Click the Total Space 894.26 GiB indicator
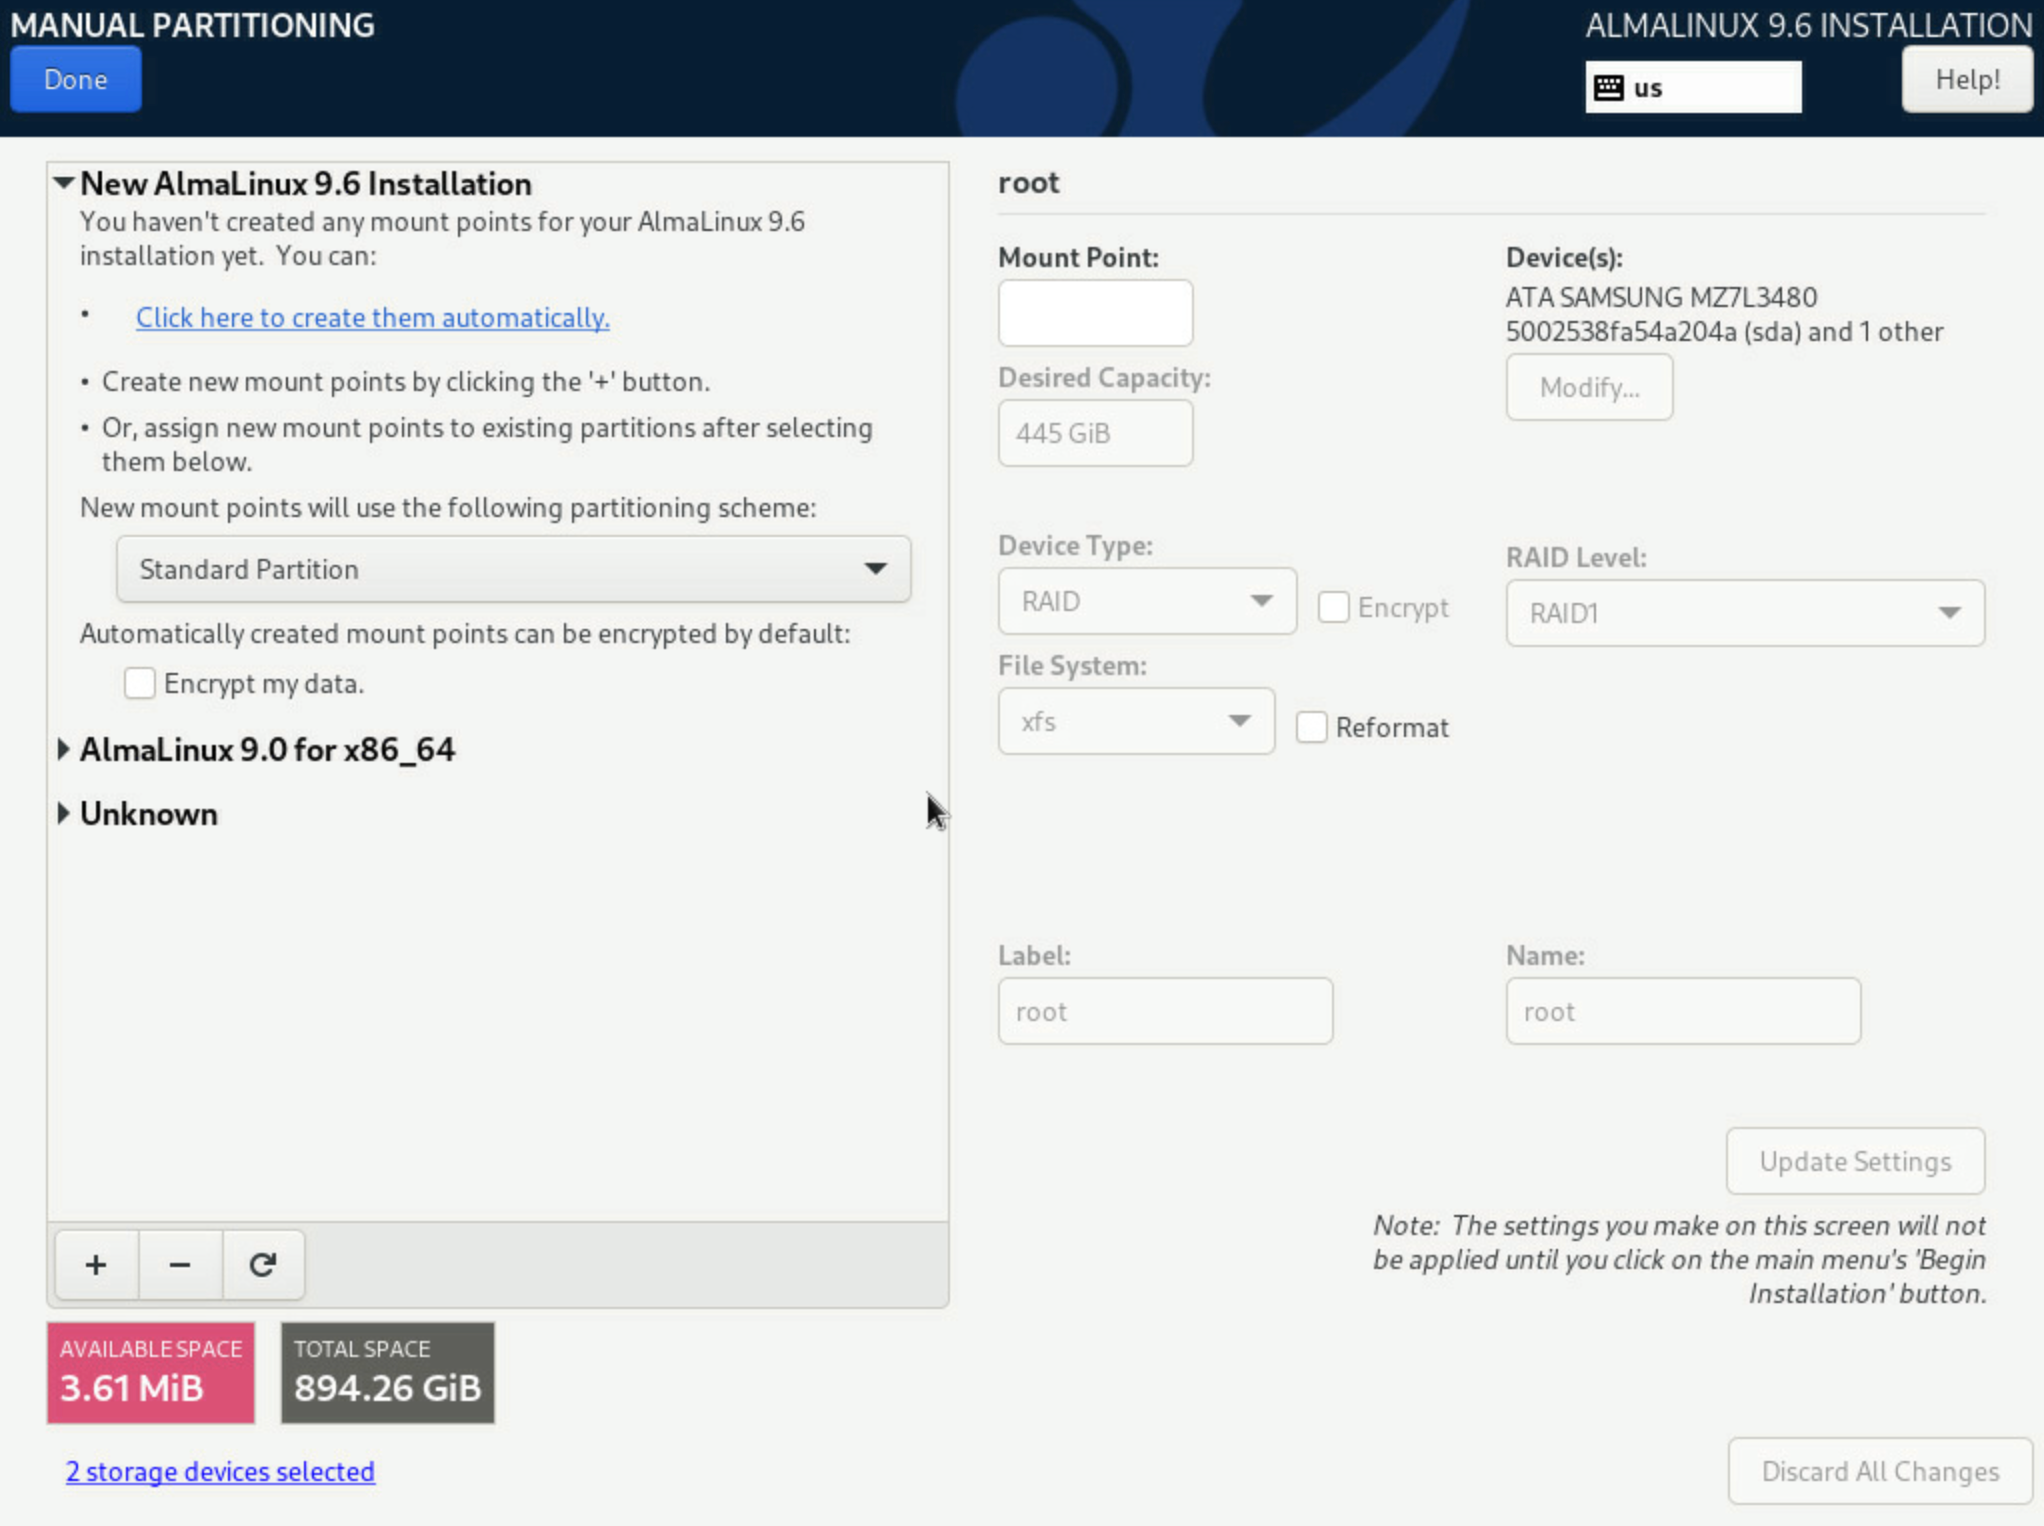This screenshot has width=2044, height=1526. [x=388, y=1373]
